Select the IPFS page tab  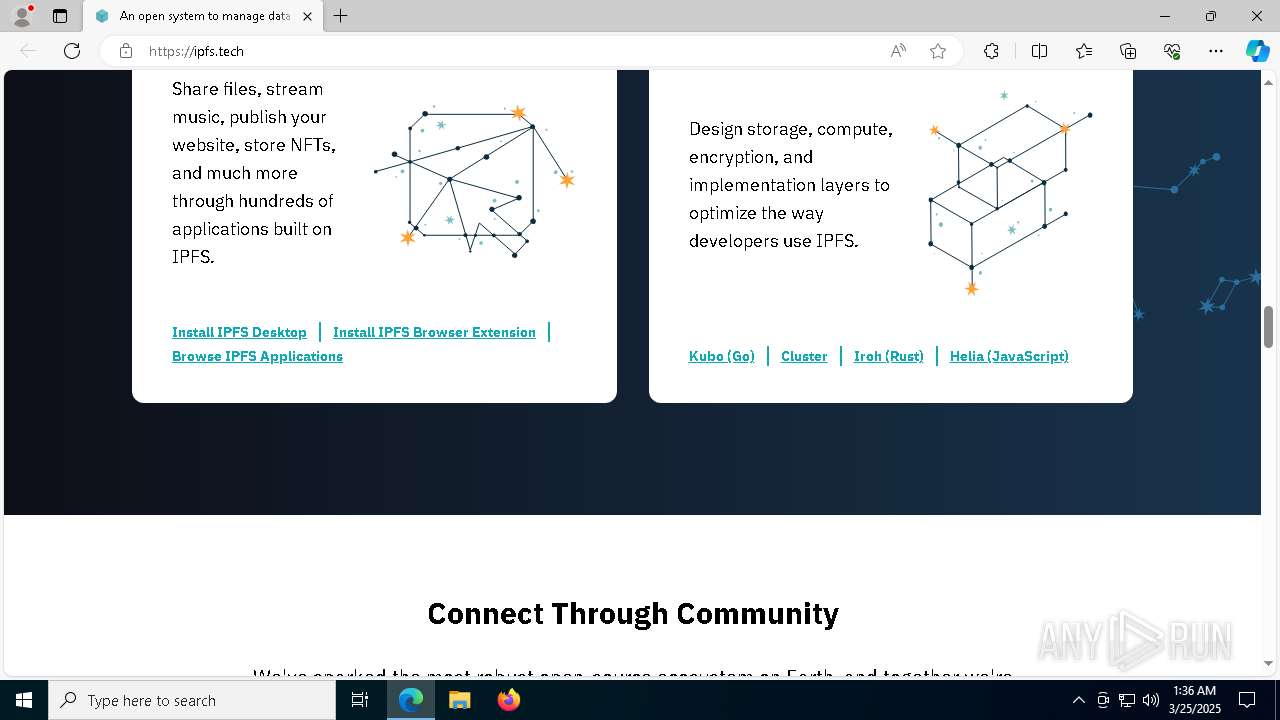[x=203, y=16]
